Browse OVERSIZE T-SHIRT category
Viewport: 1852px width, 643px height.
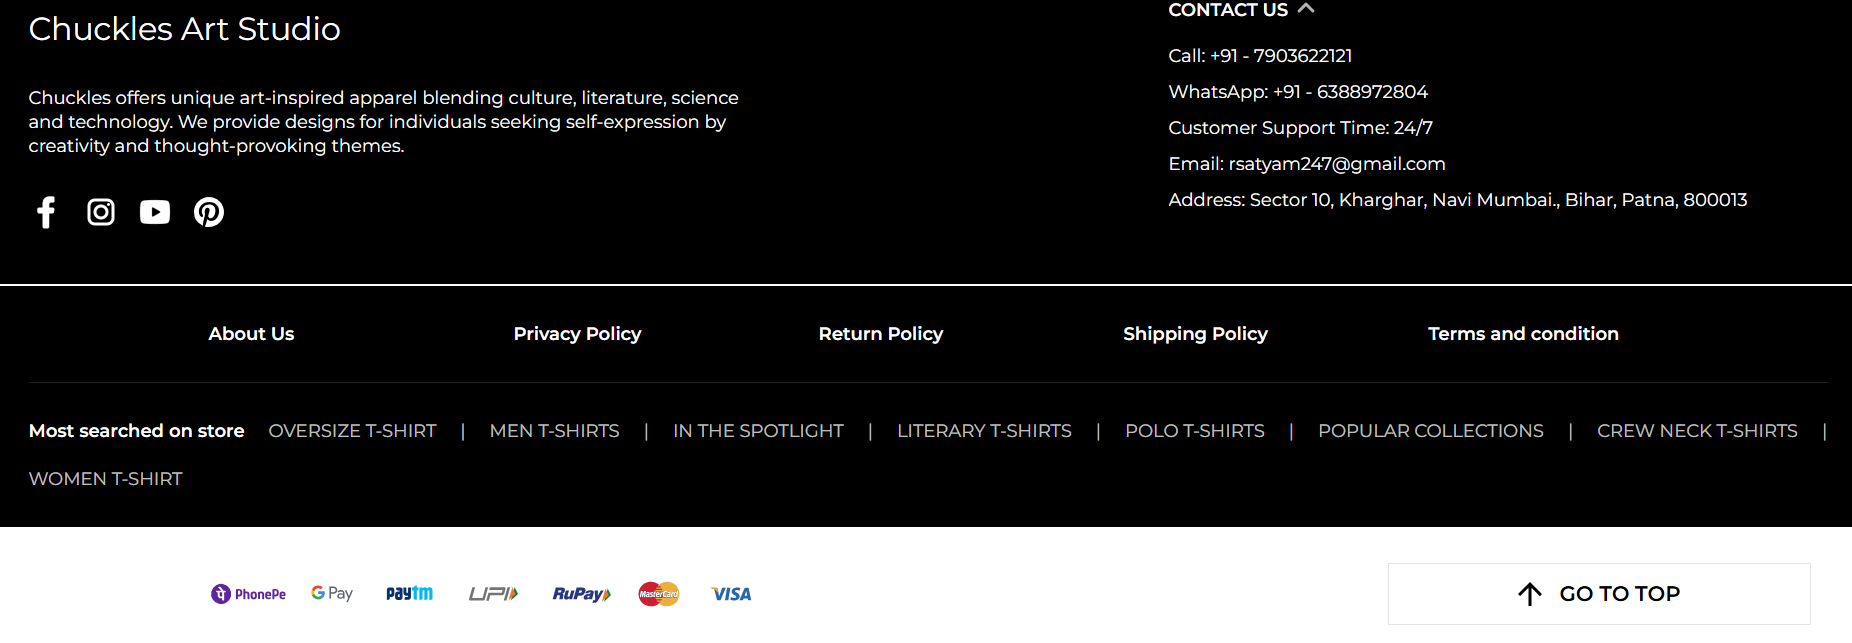coord(352,431)
